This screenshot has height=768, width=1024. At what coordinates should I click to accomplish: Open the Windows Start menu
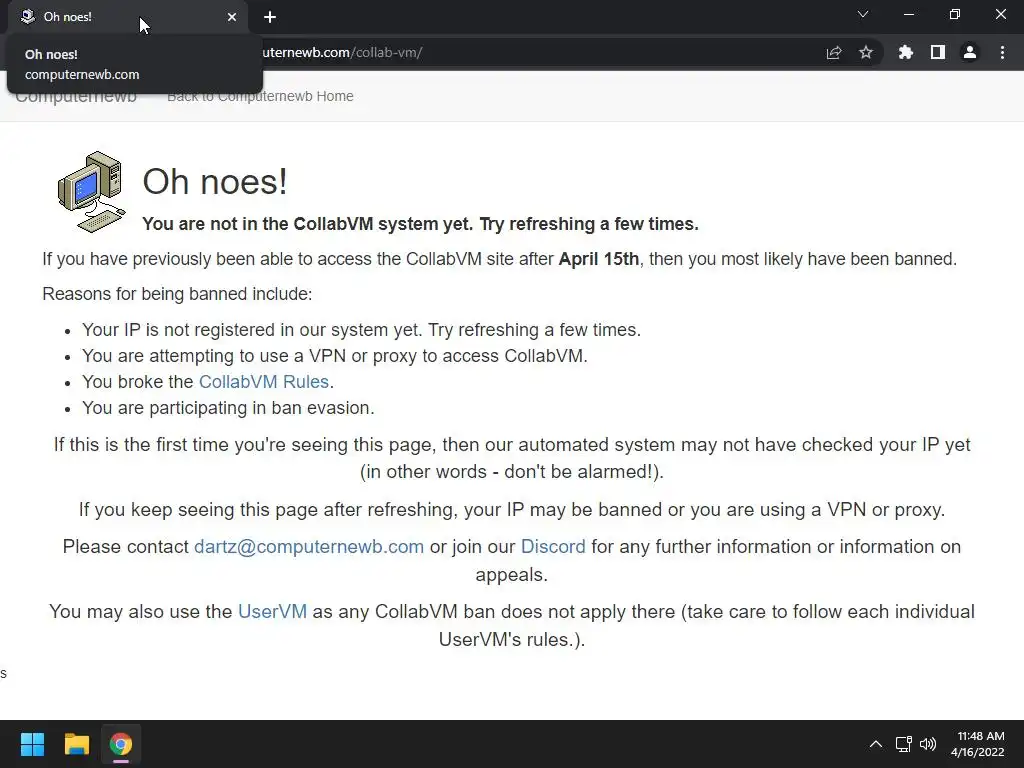(x=32, y=744)
